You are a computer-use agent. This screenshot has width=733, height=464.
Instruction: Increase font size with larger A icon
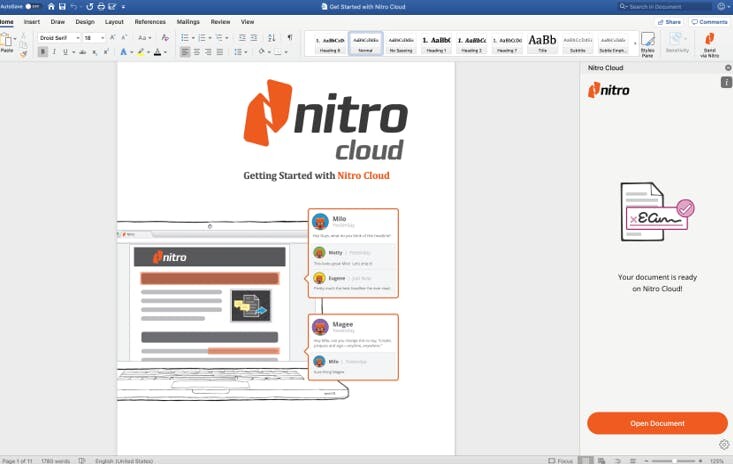pyautogui.click(x=112, y=37)
